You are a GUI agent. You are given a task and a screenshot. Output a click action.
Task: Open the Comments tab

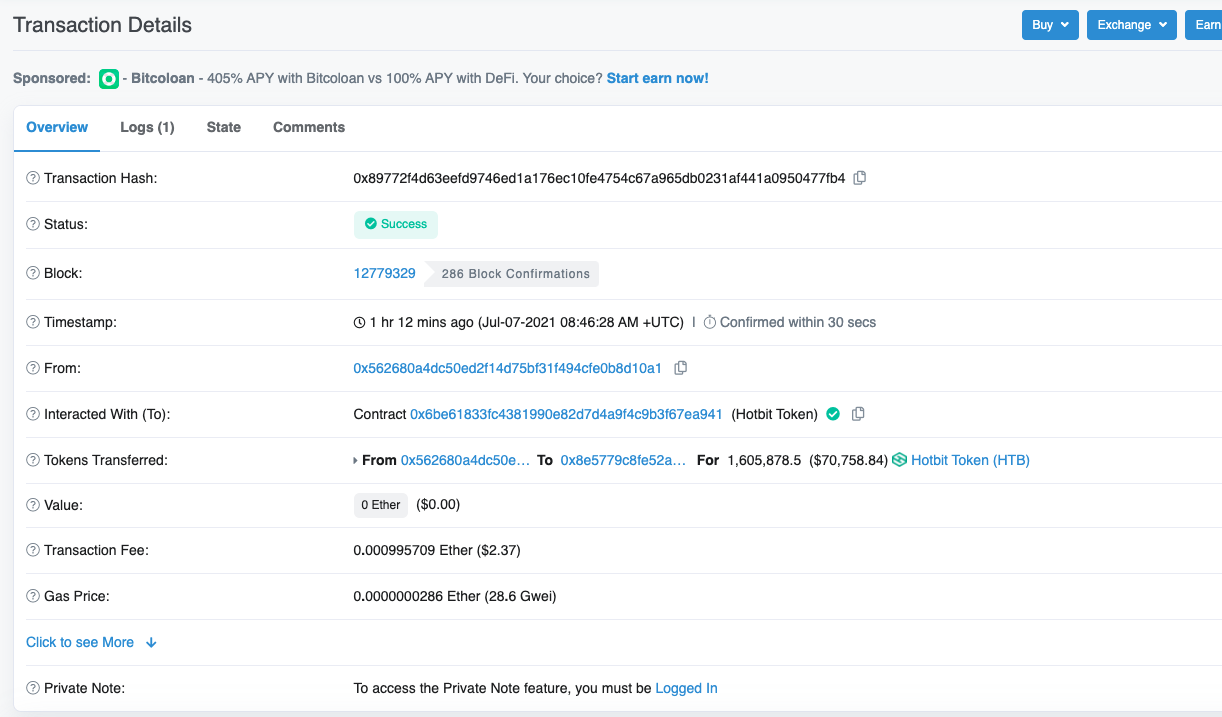(308, 127)
